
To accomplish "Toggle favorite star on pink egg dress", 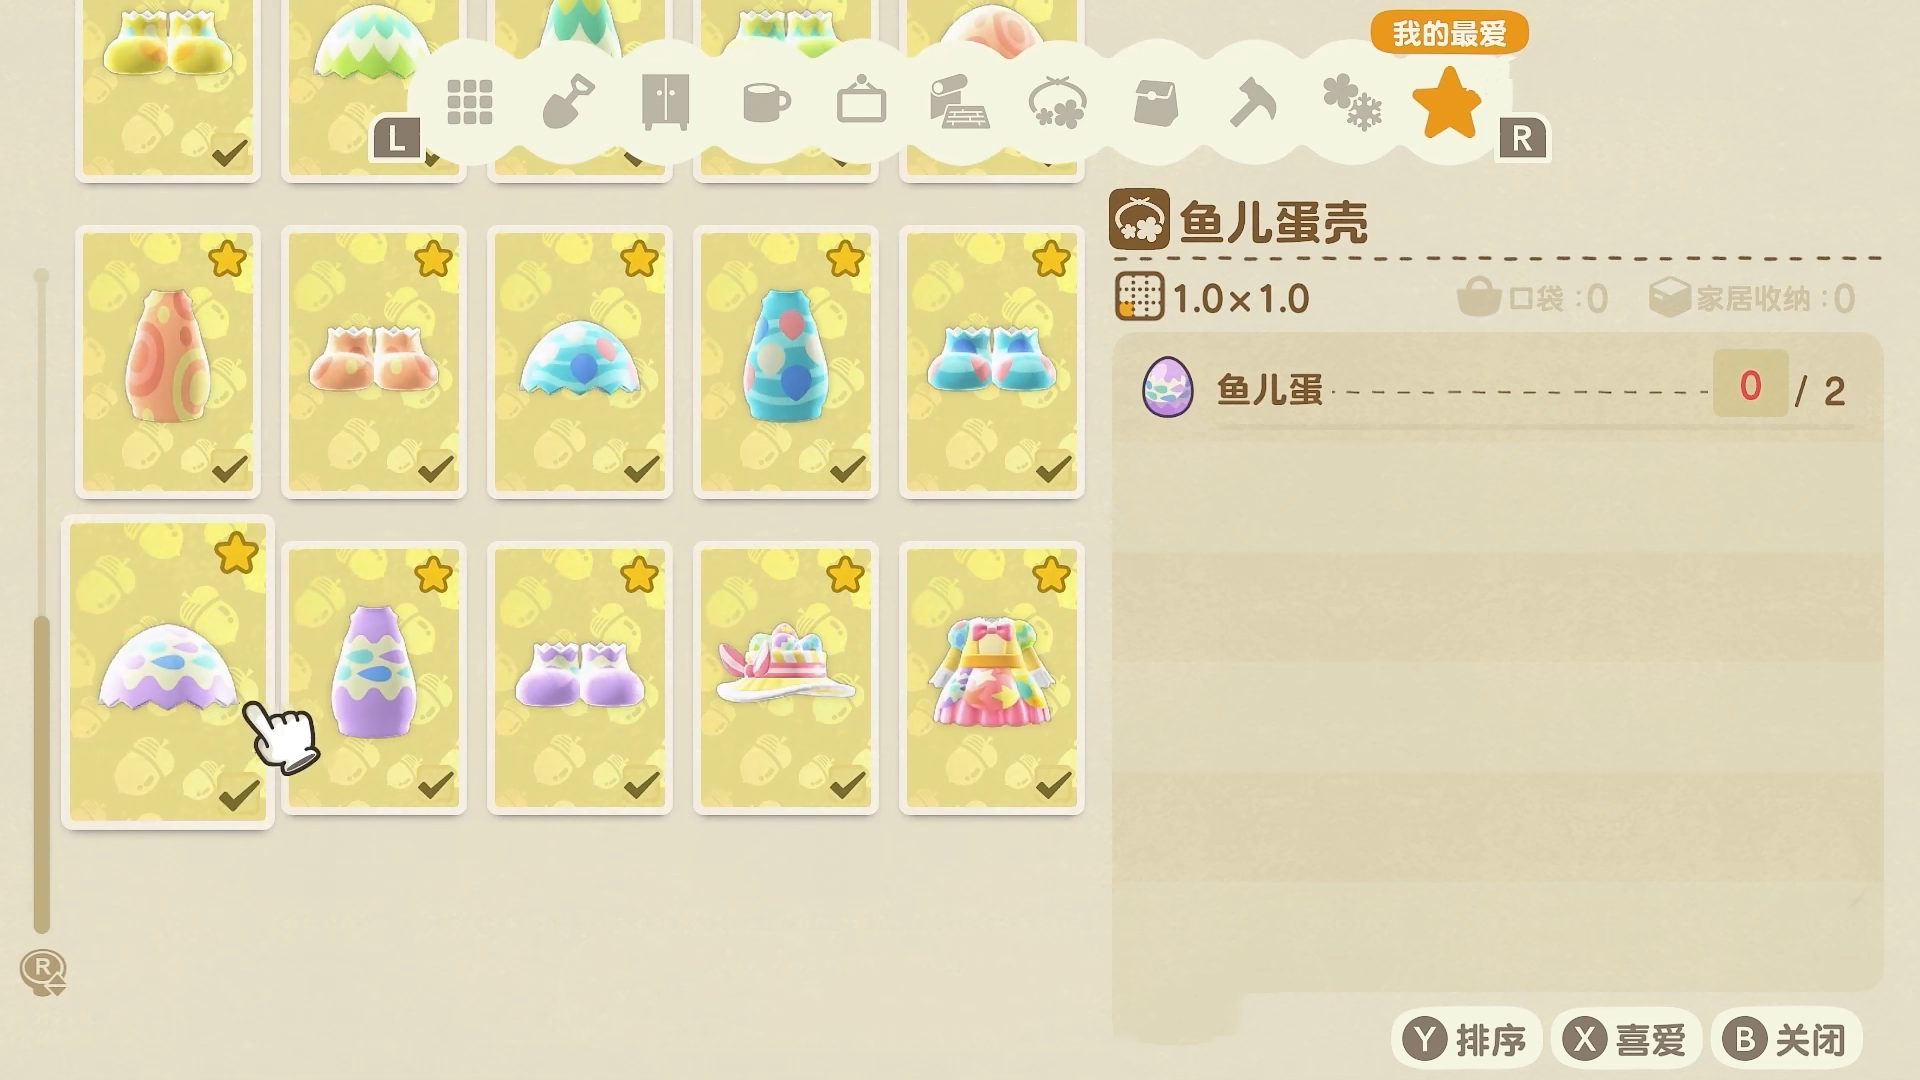I will point(1051,575).
